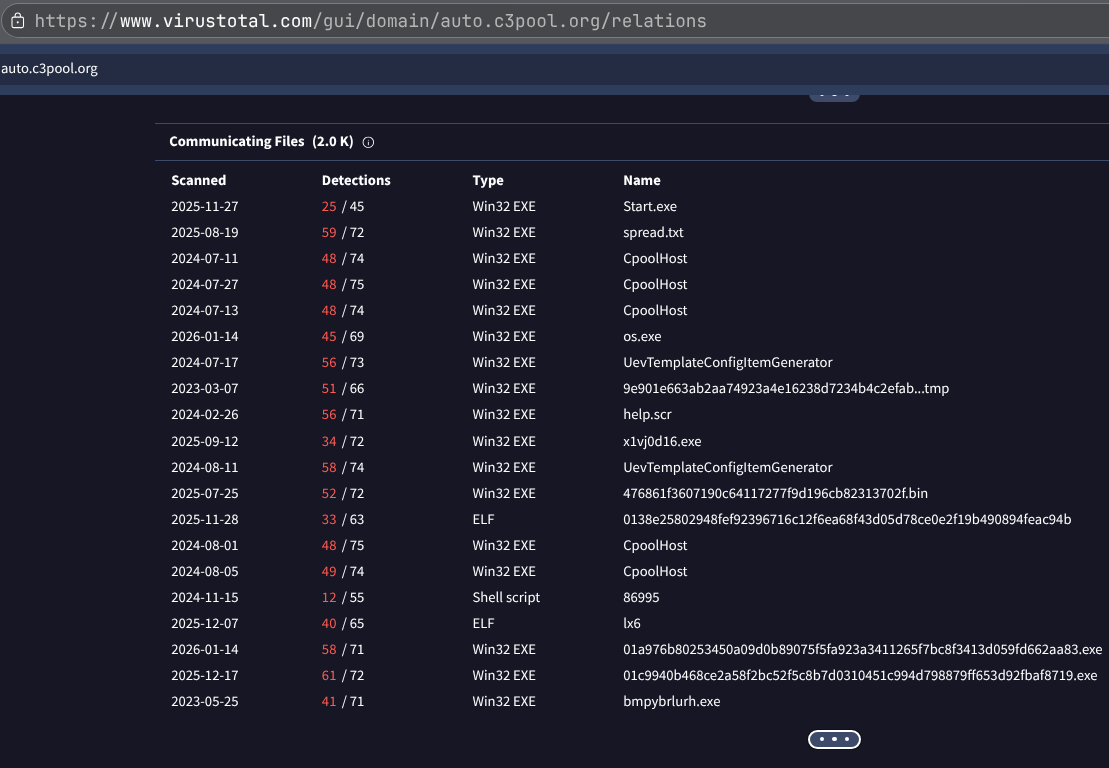The width and height of the screenshot is (1109, 768).
Task: Open the 476861f3607190c...bin file entry
Action: (x=775, y=494)
